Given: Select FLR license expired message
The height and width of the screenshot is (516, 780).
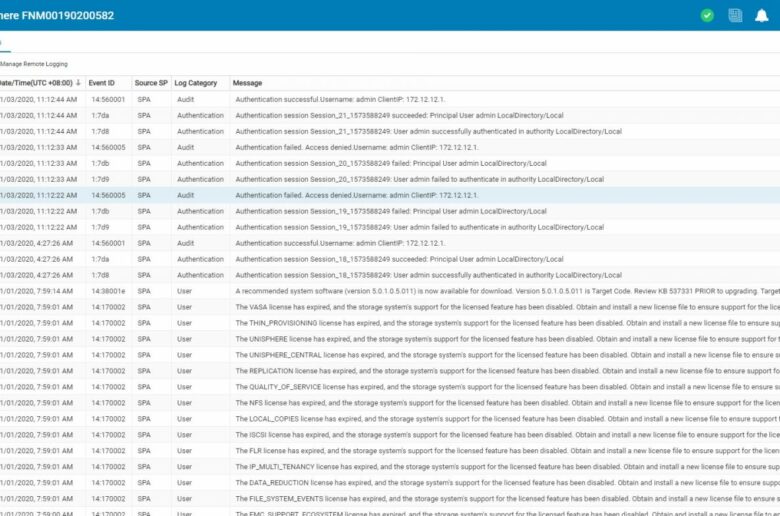Looking at the screenshot, I should 507,451.
